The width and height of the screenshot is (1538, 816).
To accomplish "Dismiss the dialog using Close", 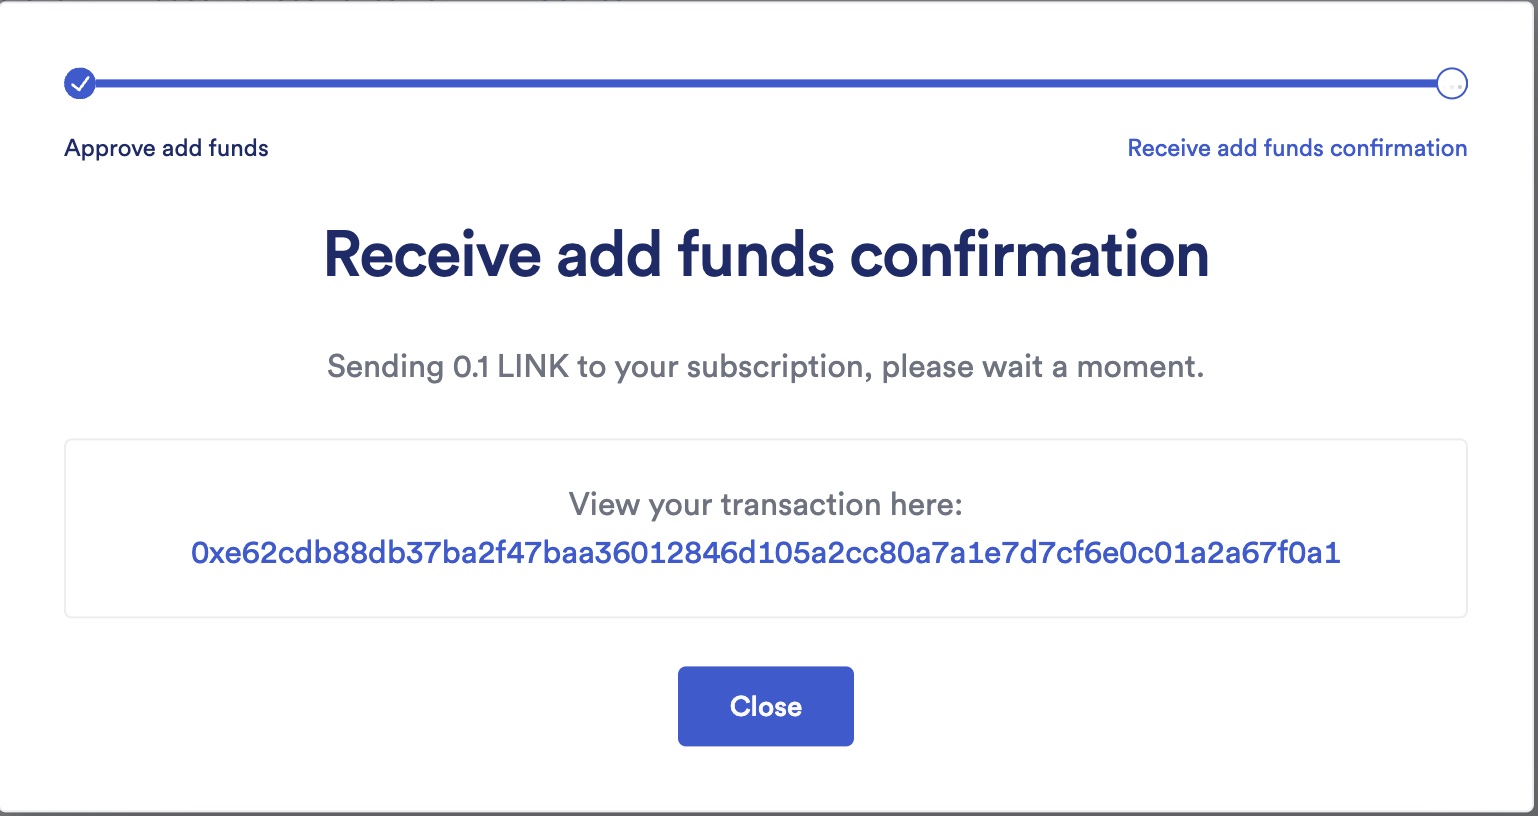I will click(x=766, y=706).
